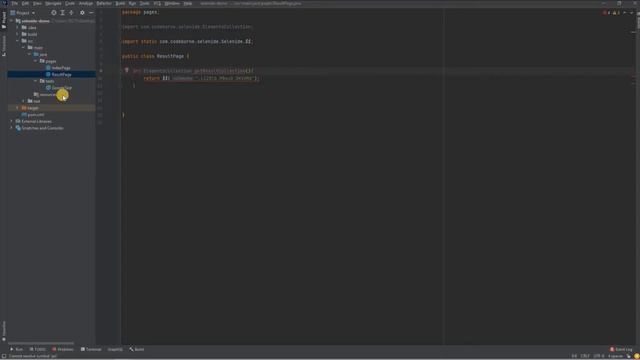Open the File menu
Viewport: 640px width, 360px height.
click(x=14, y=3)
